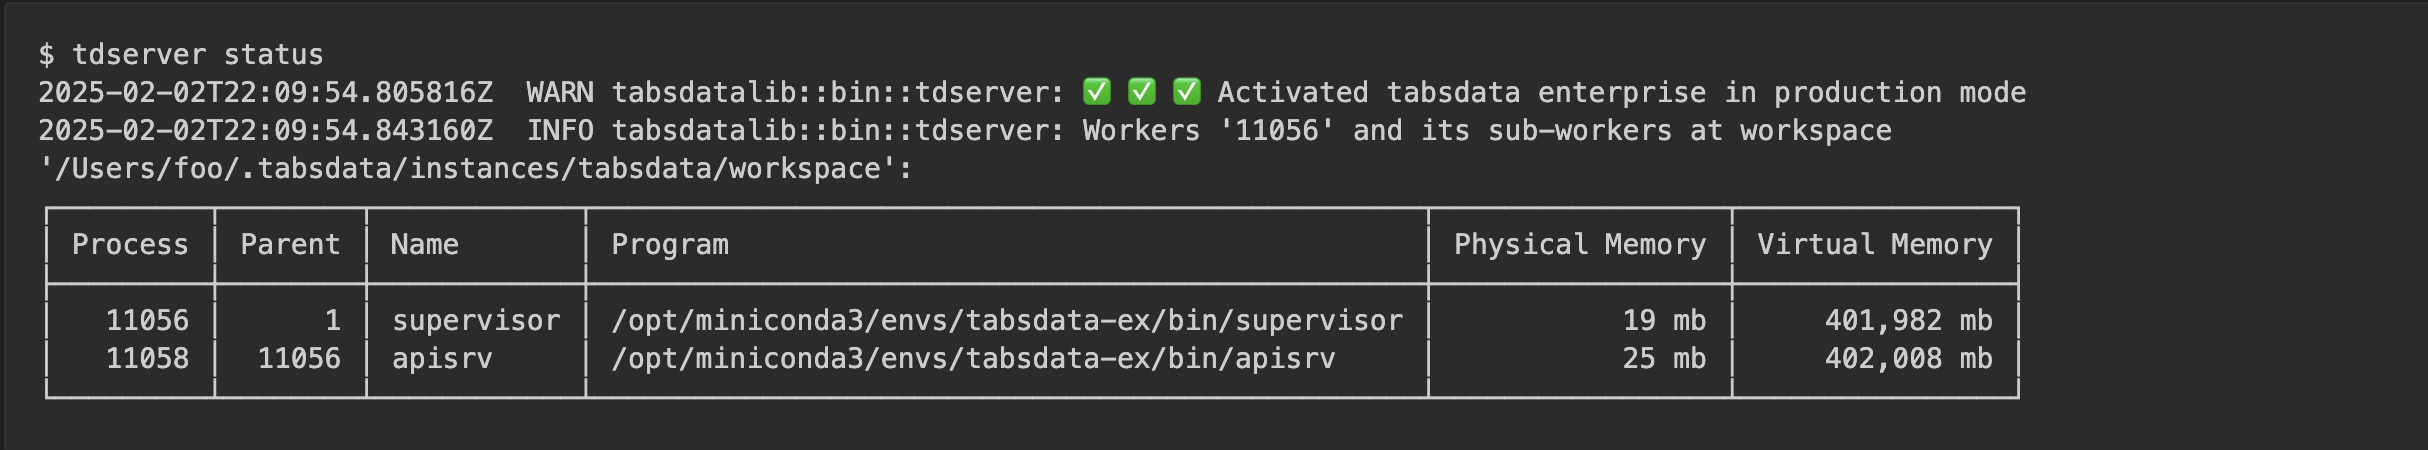This screenshot has height=450, width=2428.
Task: Select the Physical Memory column header
Action: (x=1580, y=245)
